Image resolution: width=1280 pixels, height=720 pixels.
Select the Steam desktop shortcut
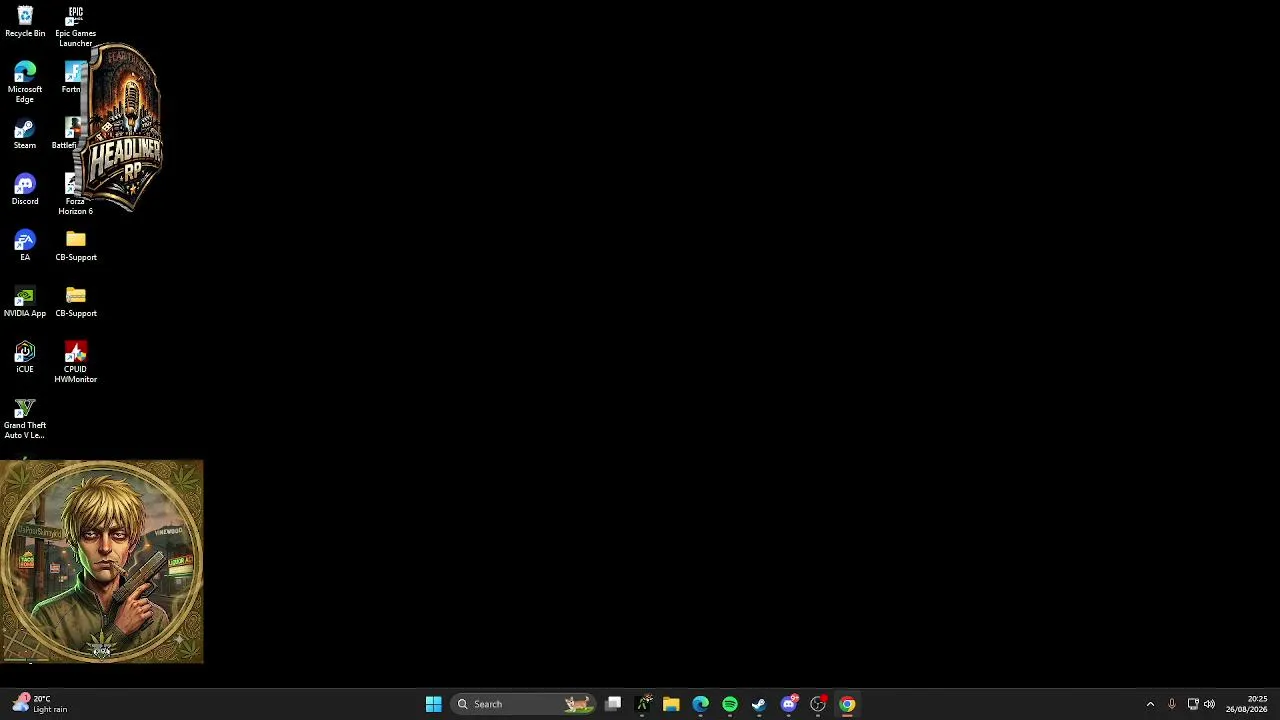[25, 134]
